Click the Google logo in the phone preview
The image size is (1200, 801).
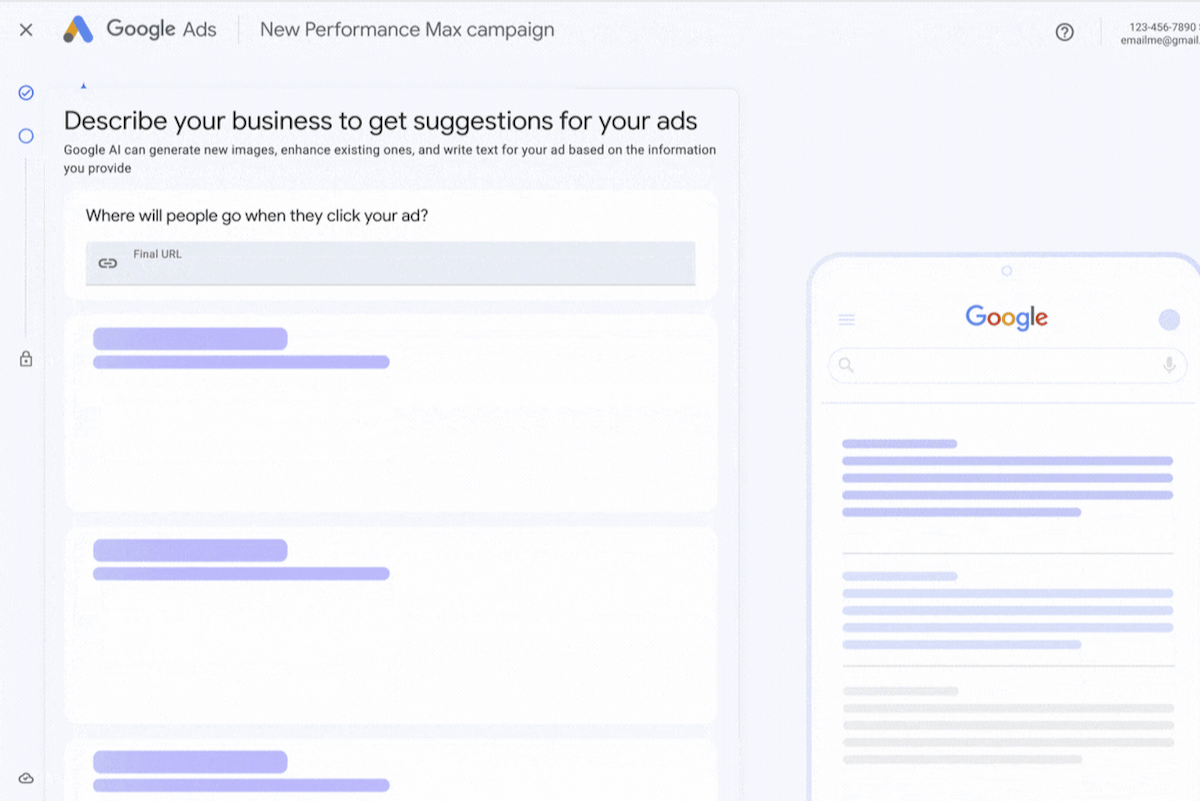pyautogui.click(x=1006, y=318)
